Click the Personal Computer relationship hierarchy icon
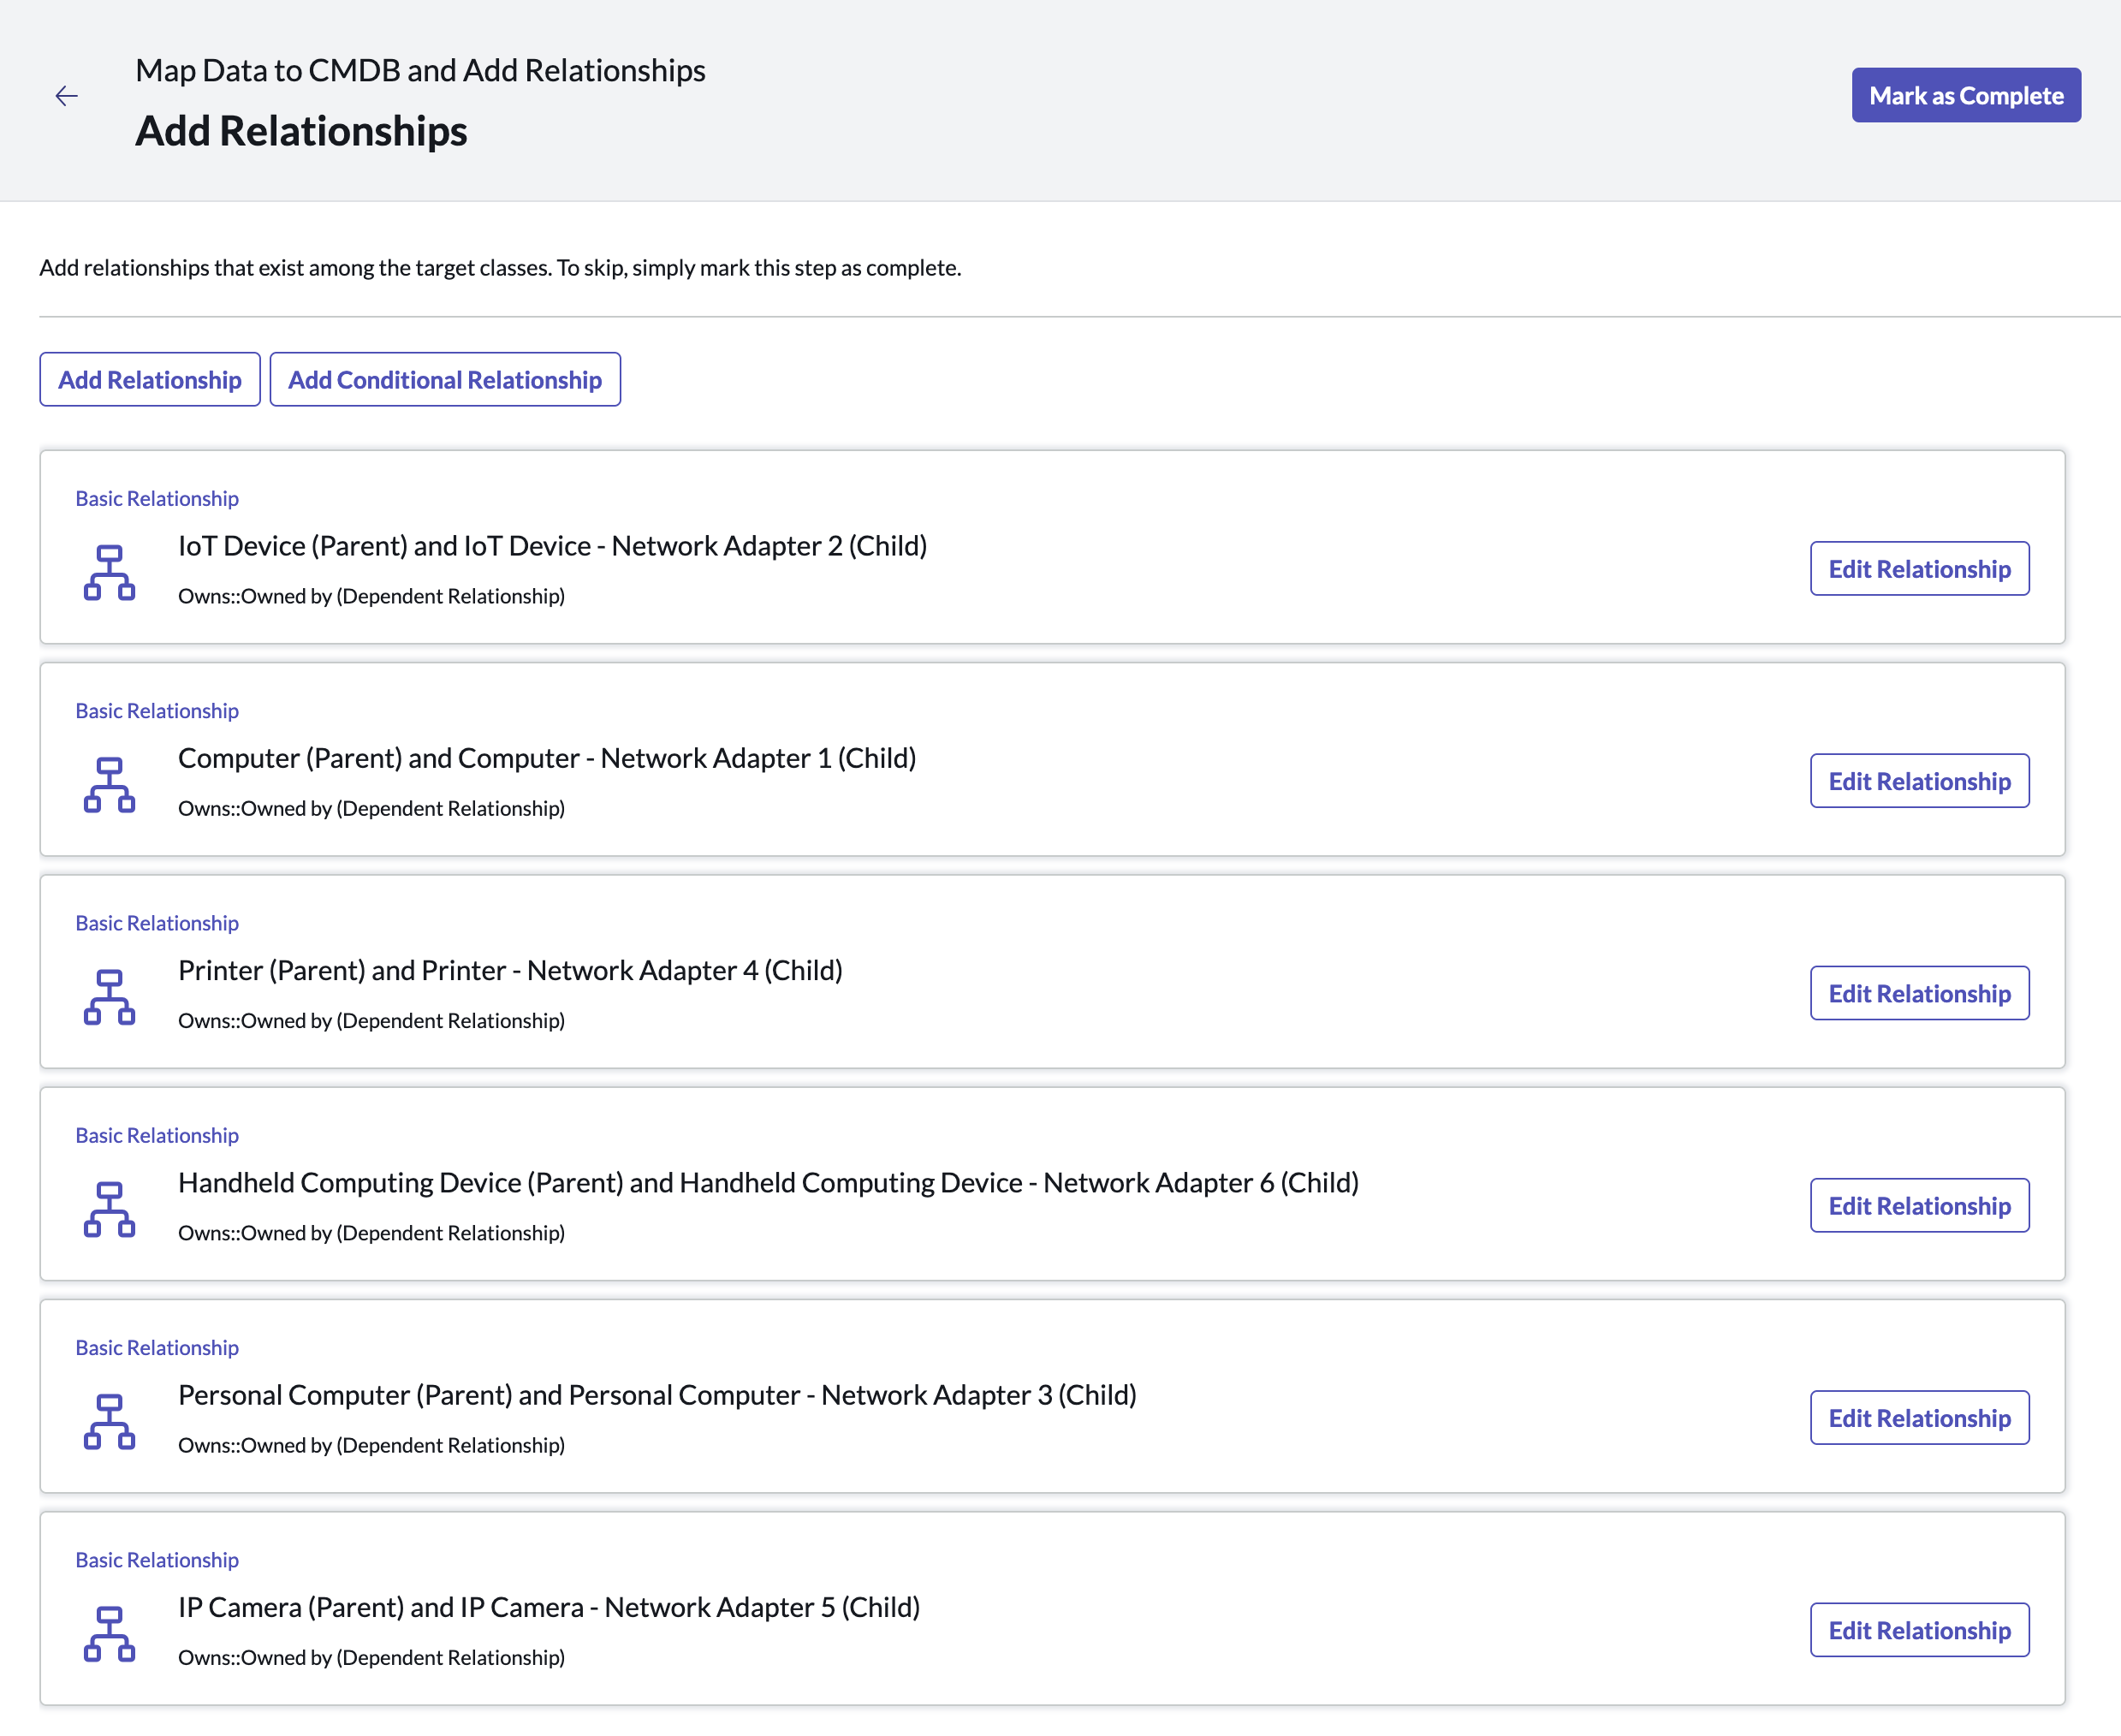The height and width of the screenshot is (1736, 2121). point(109,1421)
